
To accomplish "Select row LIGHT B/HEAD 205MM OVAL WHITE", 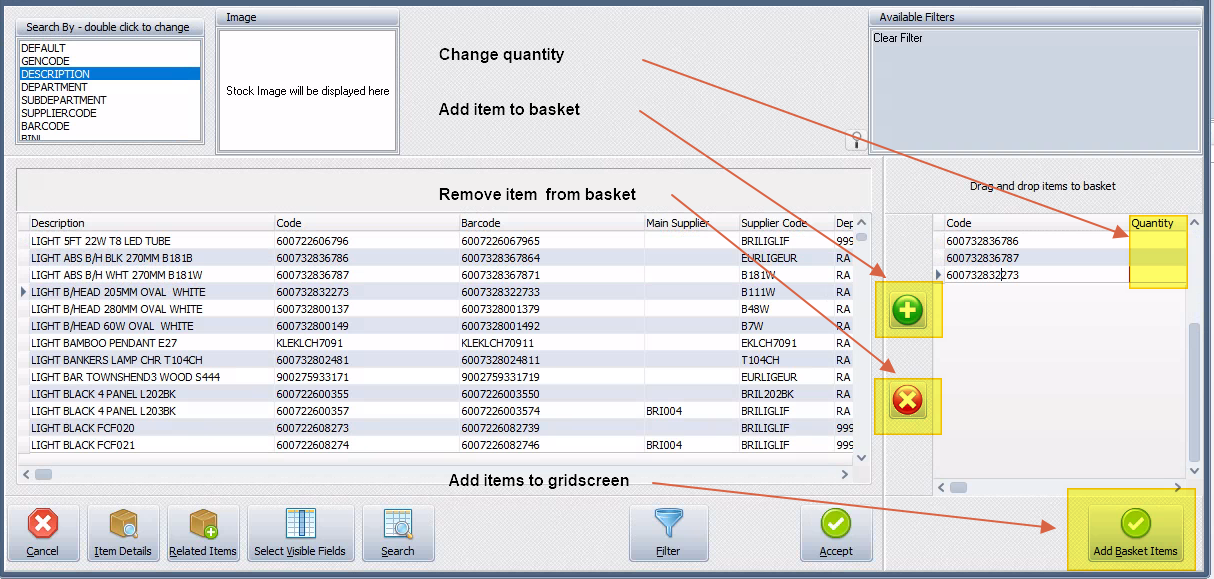I will 435,292.
